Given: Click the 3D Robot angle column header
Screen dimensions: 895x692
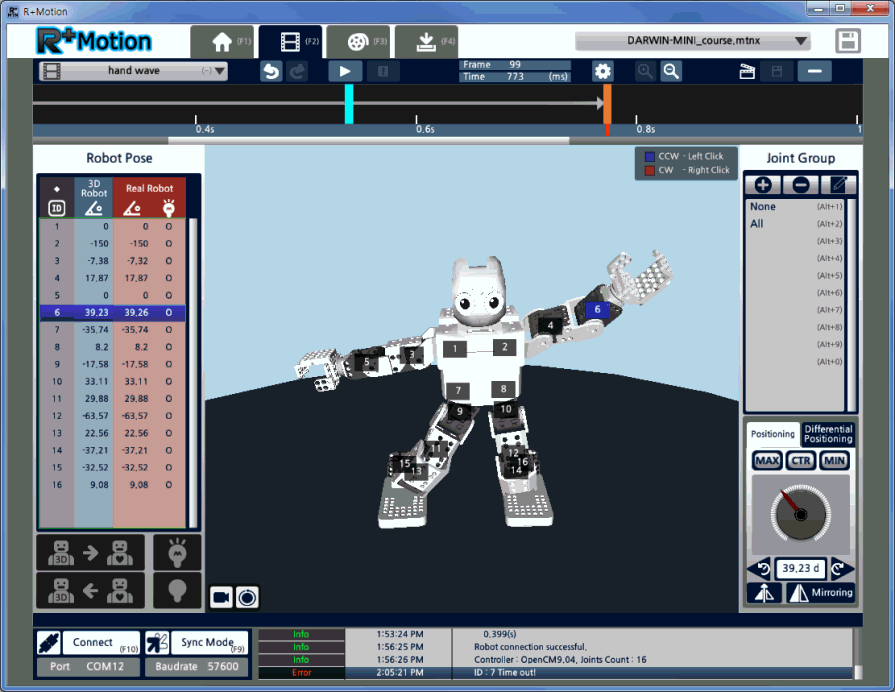Looking at the screenshot, I should click(94, 198).
